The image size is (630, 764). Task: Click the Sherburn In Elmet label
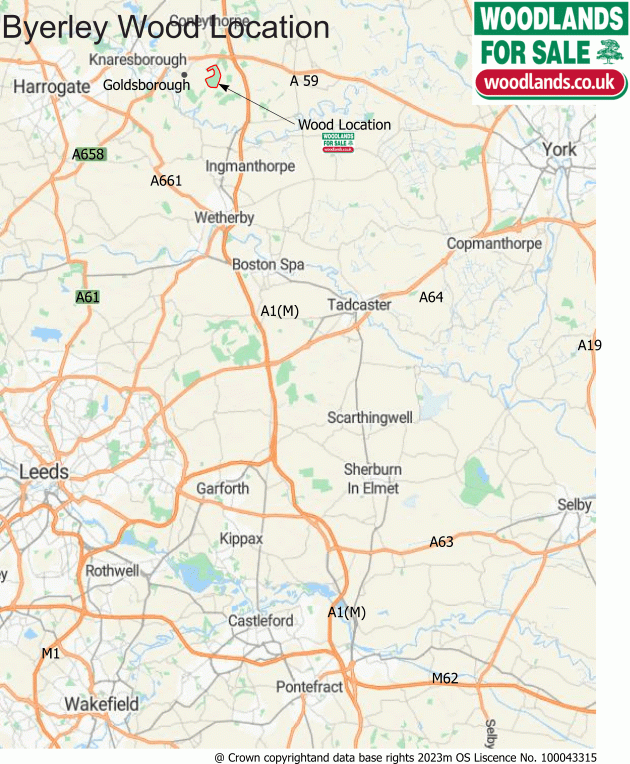373,478
